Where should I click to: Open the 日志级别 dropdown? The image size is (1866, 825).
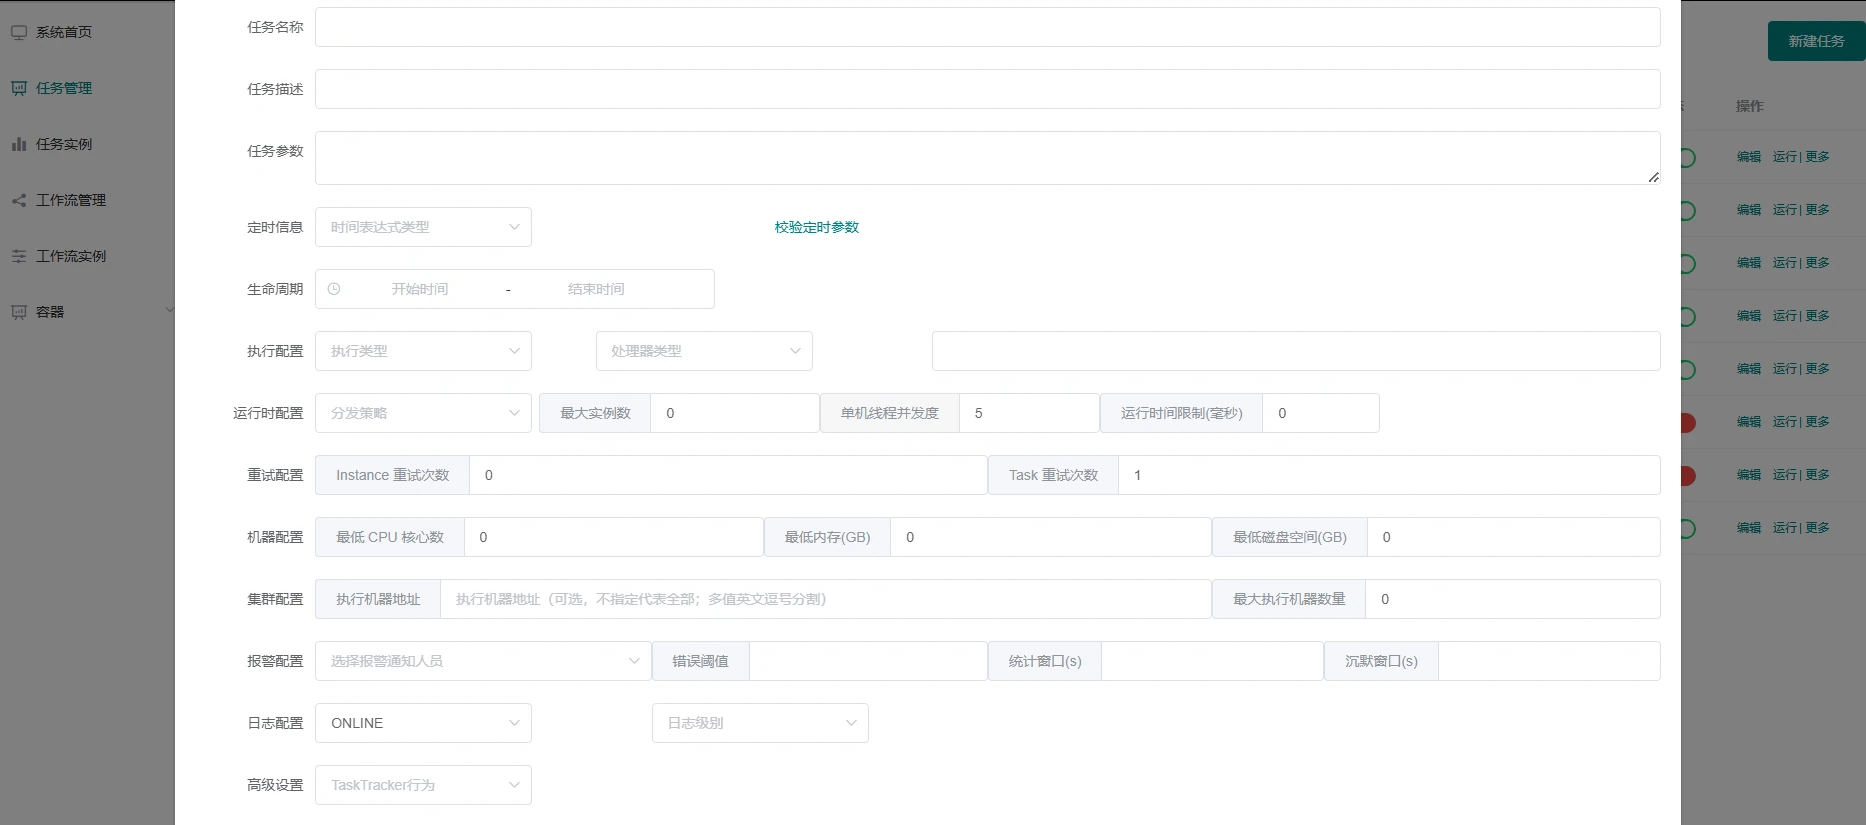760,723
